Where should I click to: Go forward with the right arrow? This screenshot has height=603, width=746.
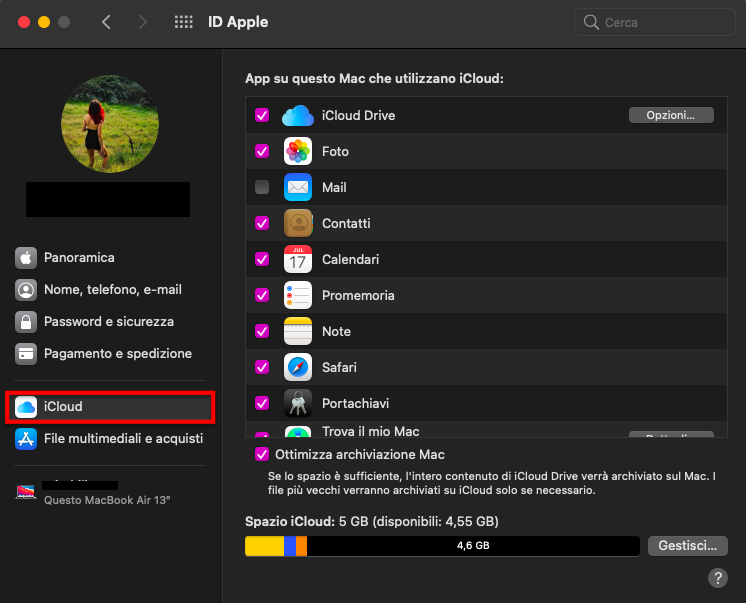pyautogui.click(x=142, y=22)
